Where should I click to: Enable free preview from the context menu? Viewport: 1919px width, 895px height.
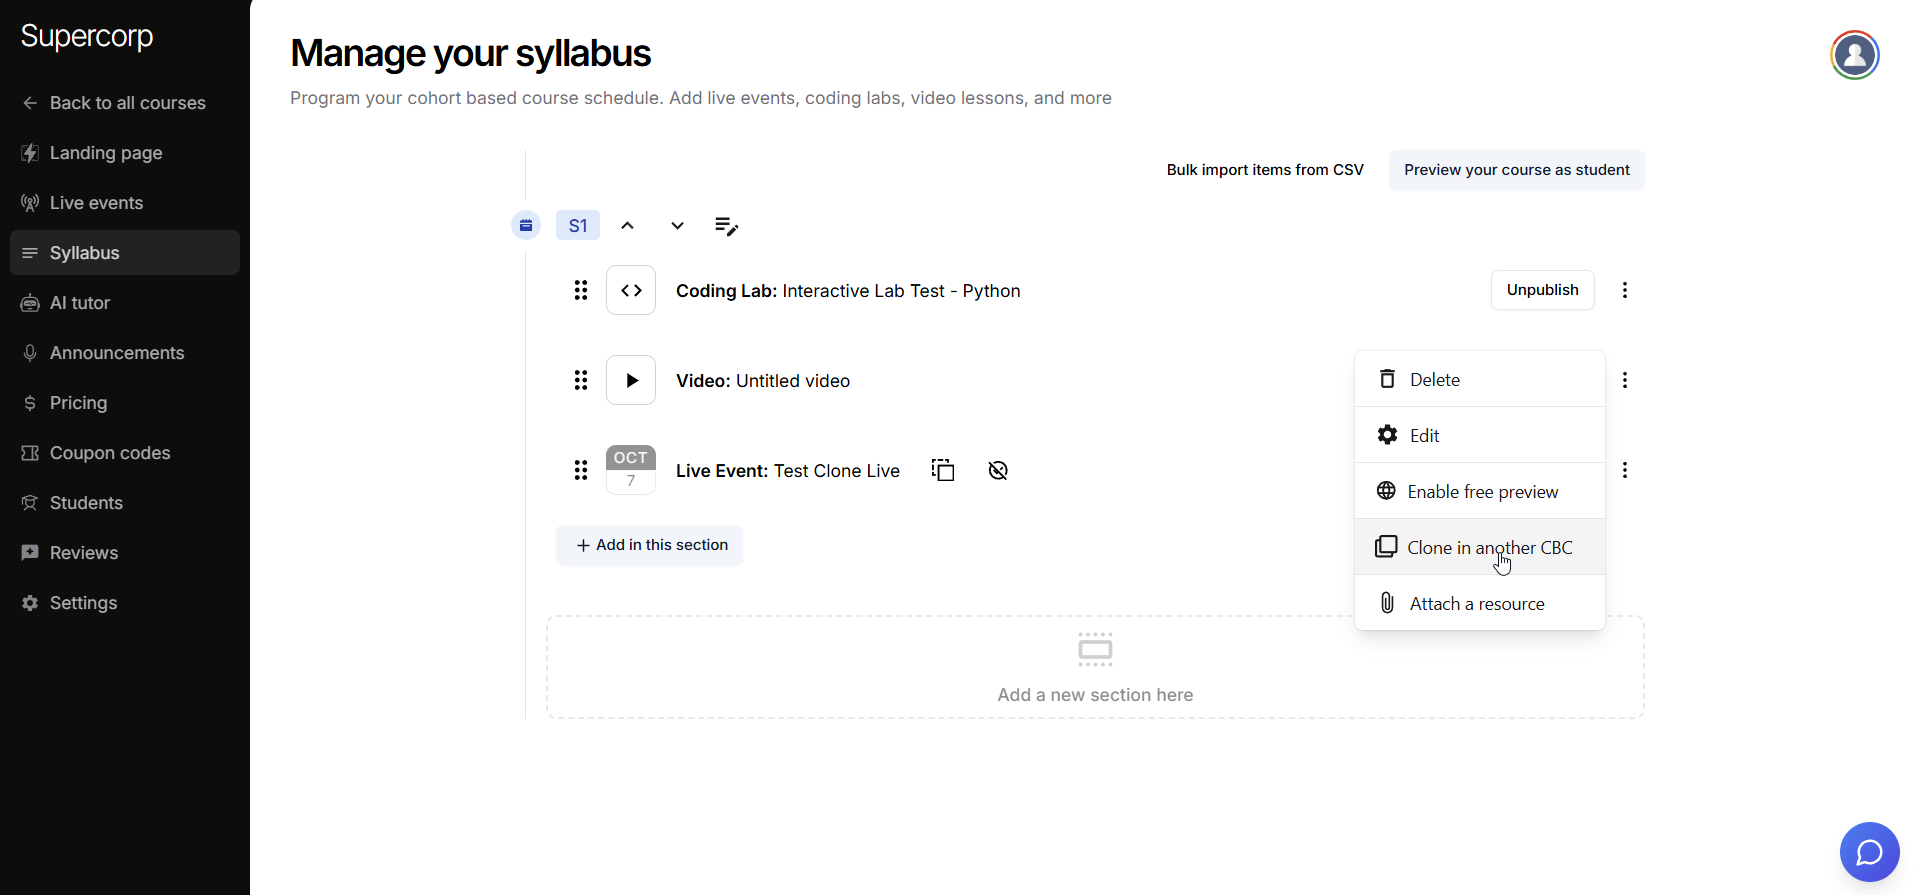click(x=1480, y=491)
